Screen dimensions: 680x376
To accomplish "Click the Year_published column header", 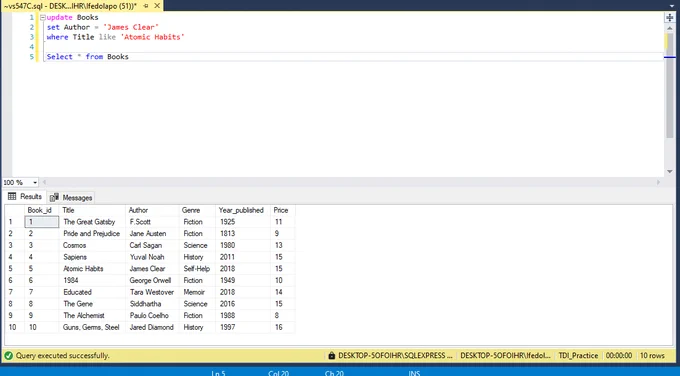I will point(243,210).
